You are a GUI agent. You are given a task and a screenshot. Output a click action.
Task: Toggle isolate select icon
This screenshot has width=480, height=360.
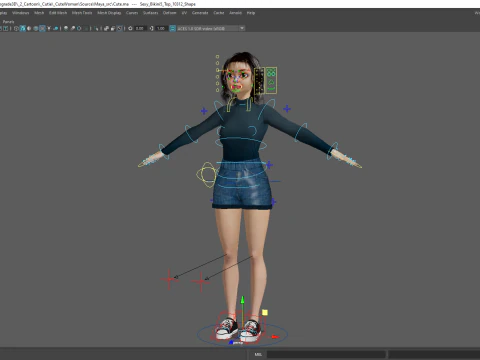96,28
